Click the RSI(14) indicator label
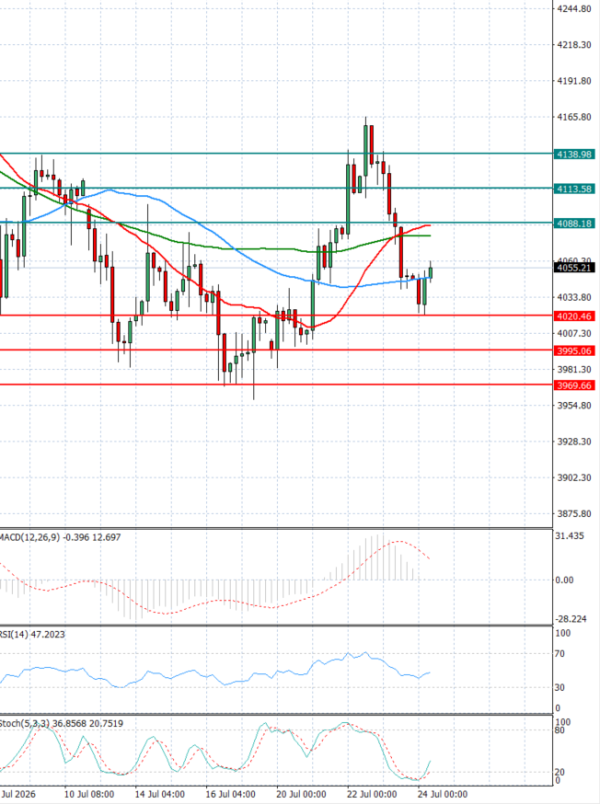600x804 pixels. click(14, 634)
